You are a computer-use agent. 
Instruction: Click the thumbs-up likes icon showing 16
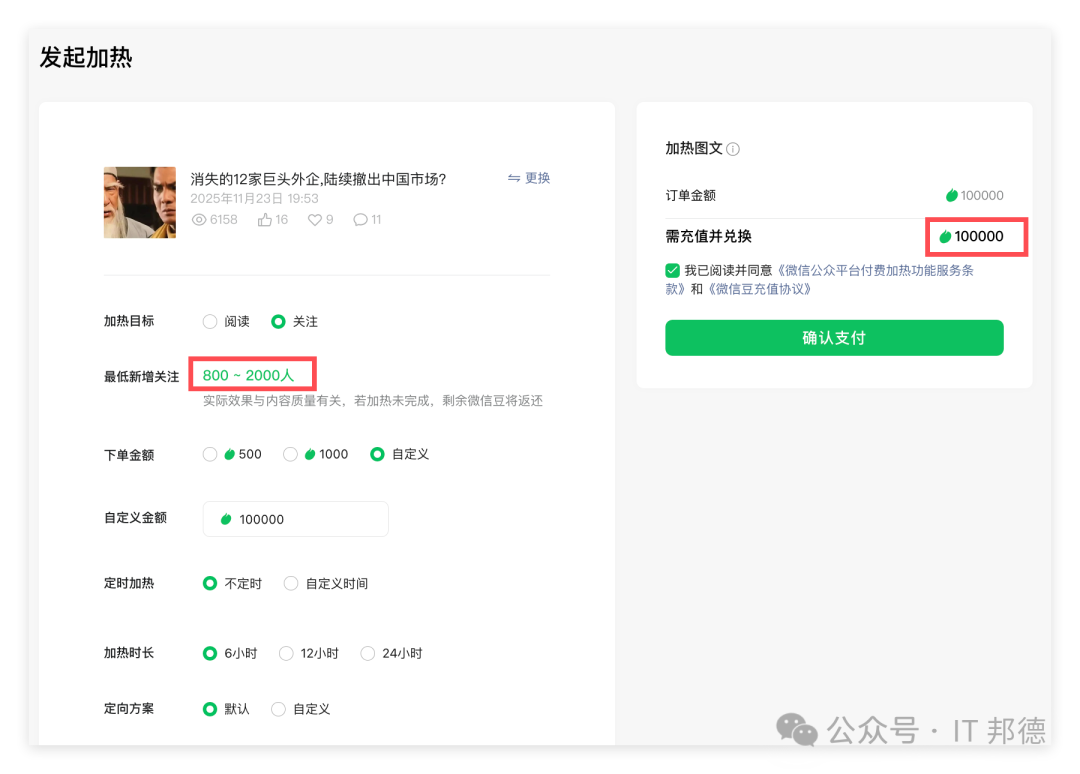pos(264,220)
